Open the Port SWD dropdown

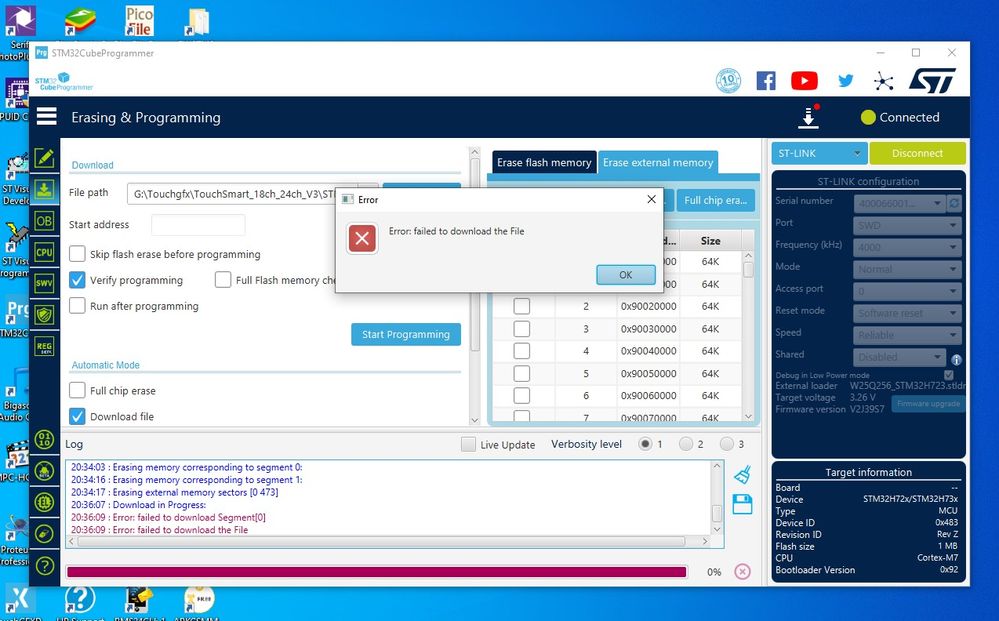[907, 225]
